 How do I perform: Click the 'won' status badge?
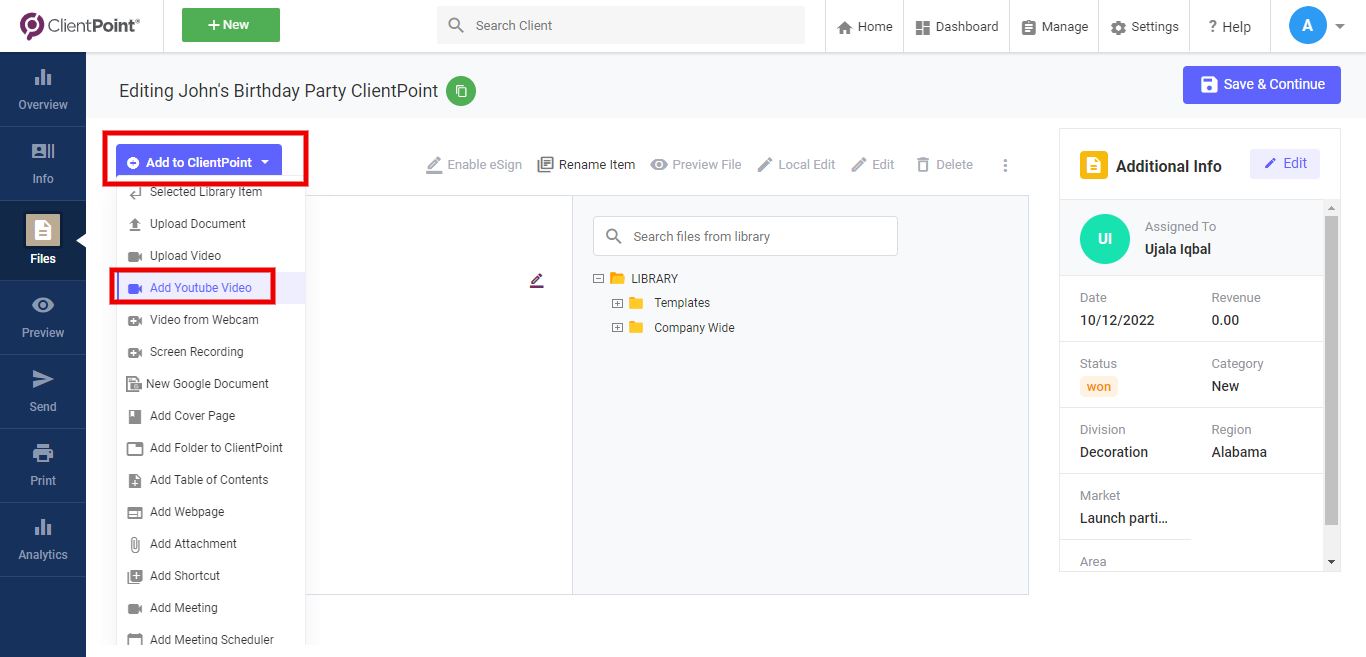(x=1099, y=387)
